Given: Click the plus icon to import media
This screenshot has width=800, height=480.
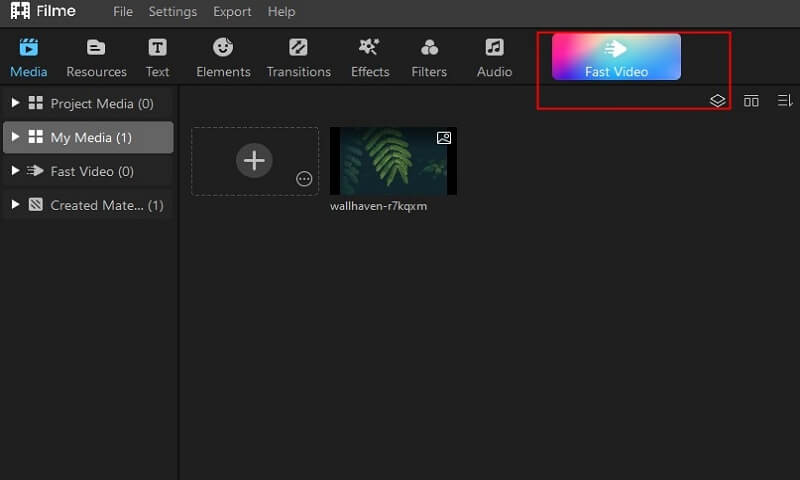Looking at the screenshot, I should (x=254, y=160).
